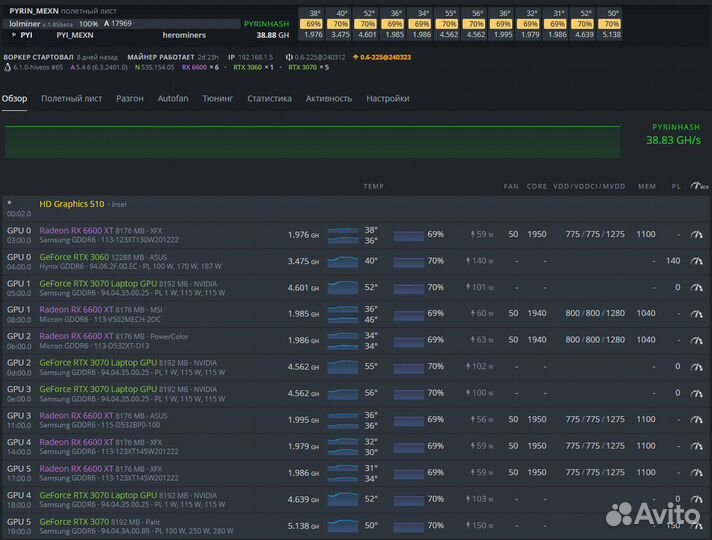The image size is (712, 540).
Task: Click the RX 6600 ×6 GPU count label
Action: (200, 67)
